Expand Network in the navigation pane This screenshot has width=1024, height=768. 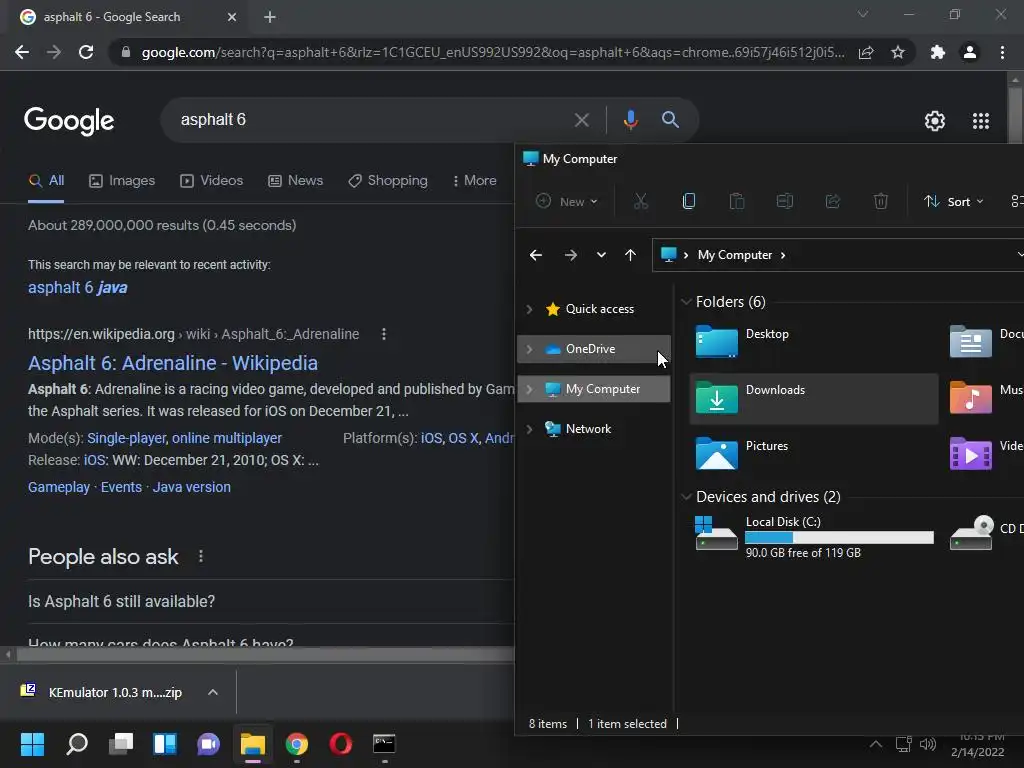[x=530, y=429]
